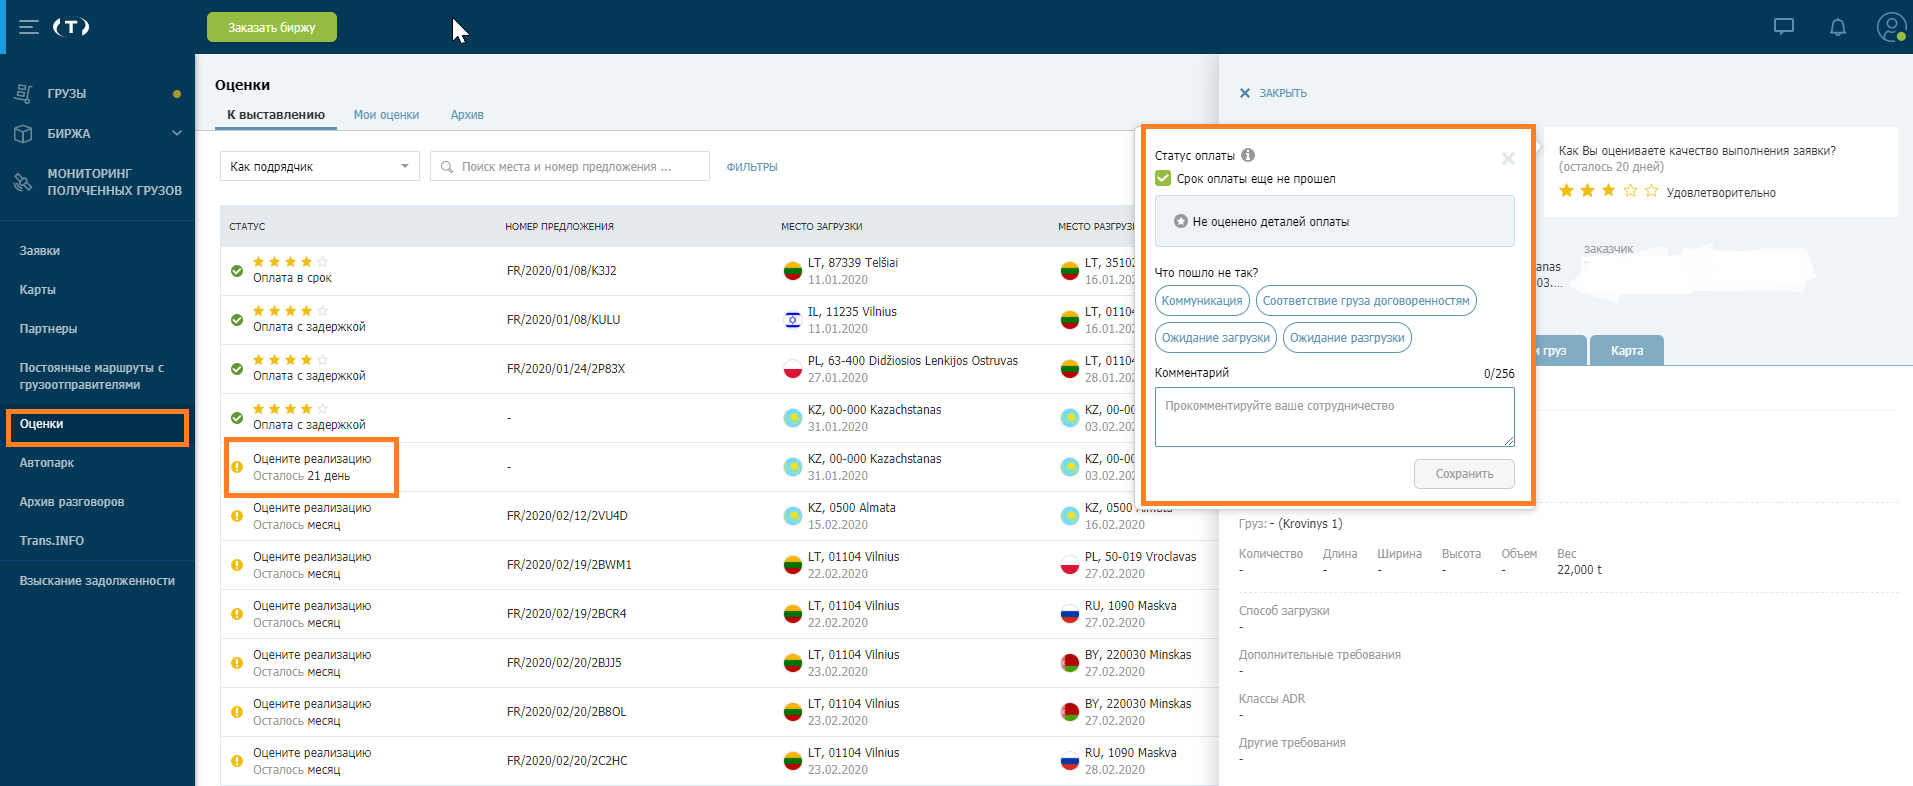Set rating to first star in quality panel
Screen dimensions: 1913x786
(1566, 190)
